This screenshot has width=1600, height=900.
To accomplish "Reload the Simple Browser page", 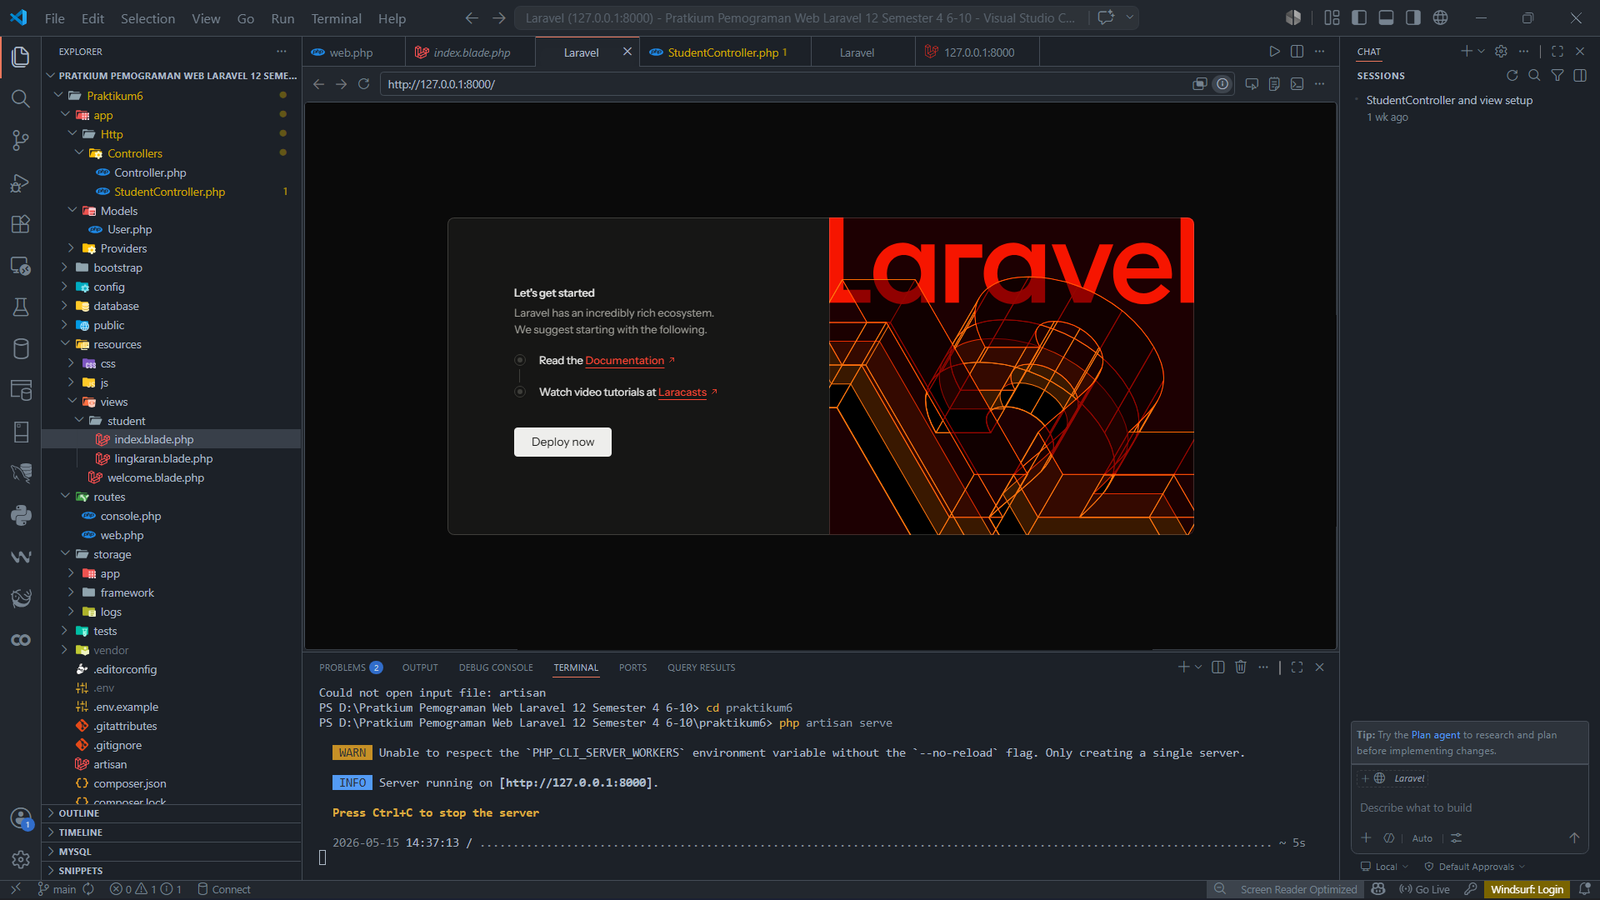I will [364, 84].
